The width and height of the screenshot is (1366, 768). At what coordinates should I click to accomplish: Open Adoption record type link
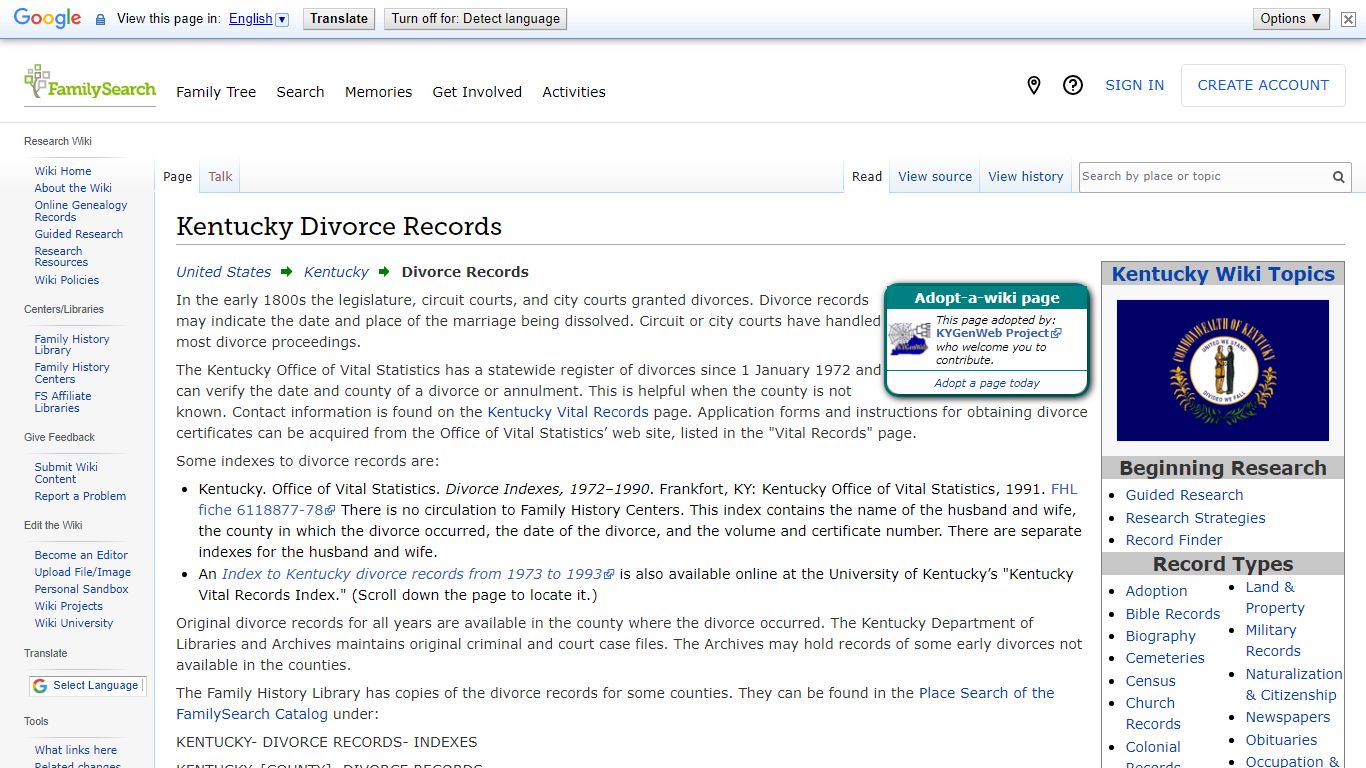(1156, 591)
